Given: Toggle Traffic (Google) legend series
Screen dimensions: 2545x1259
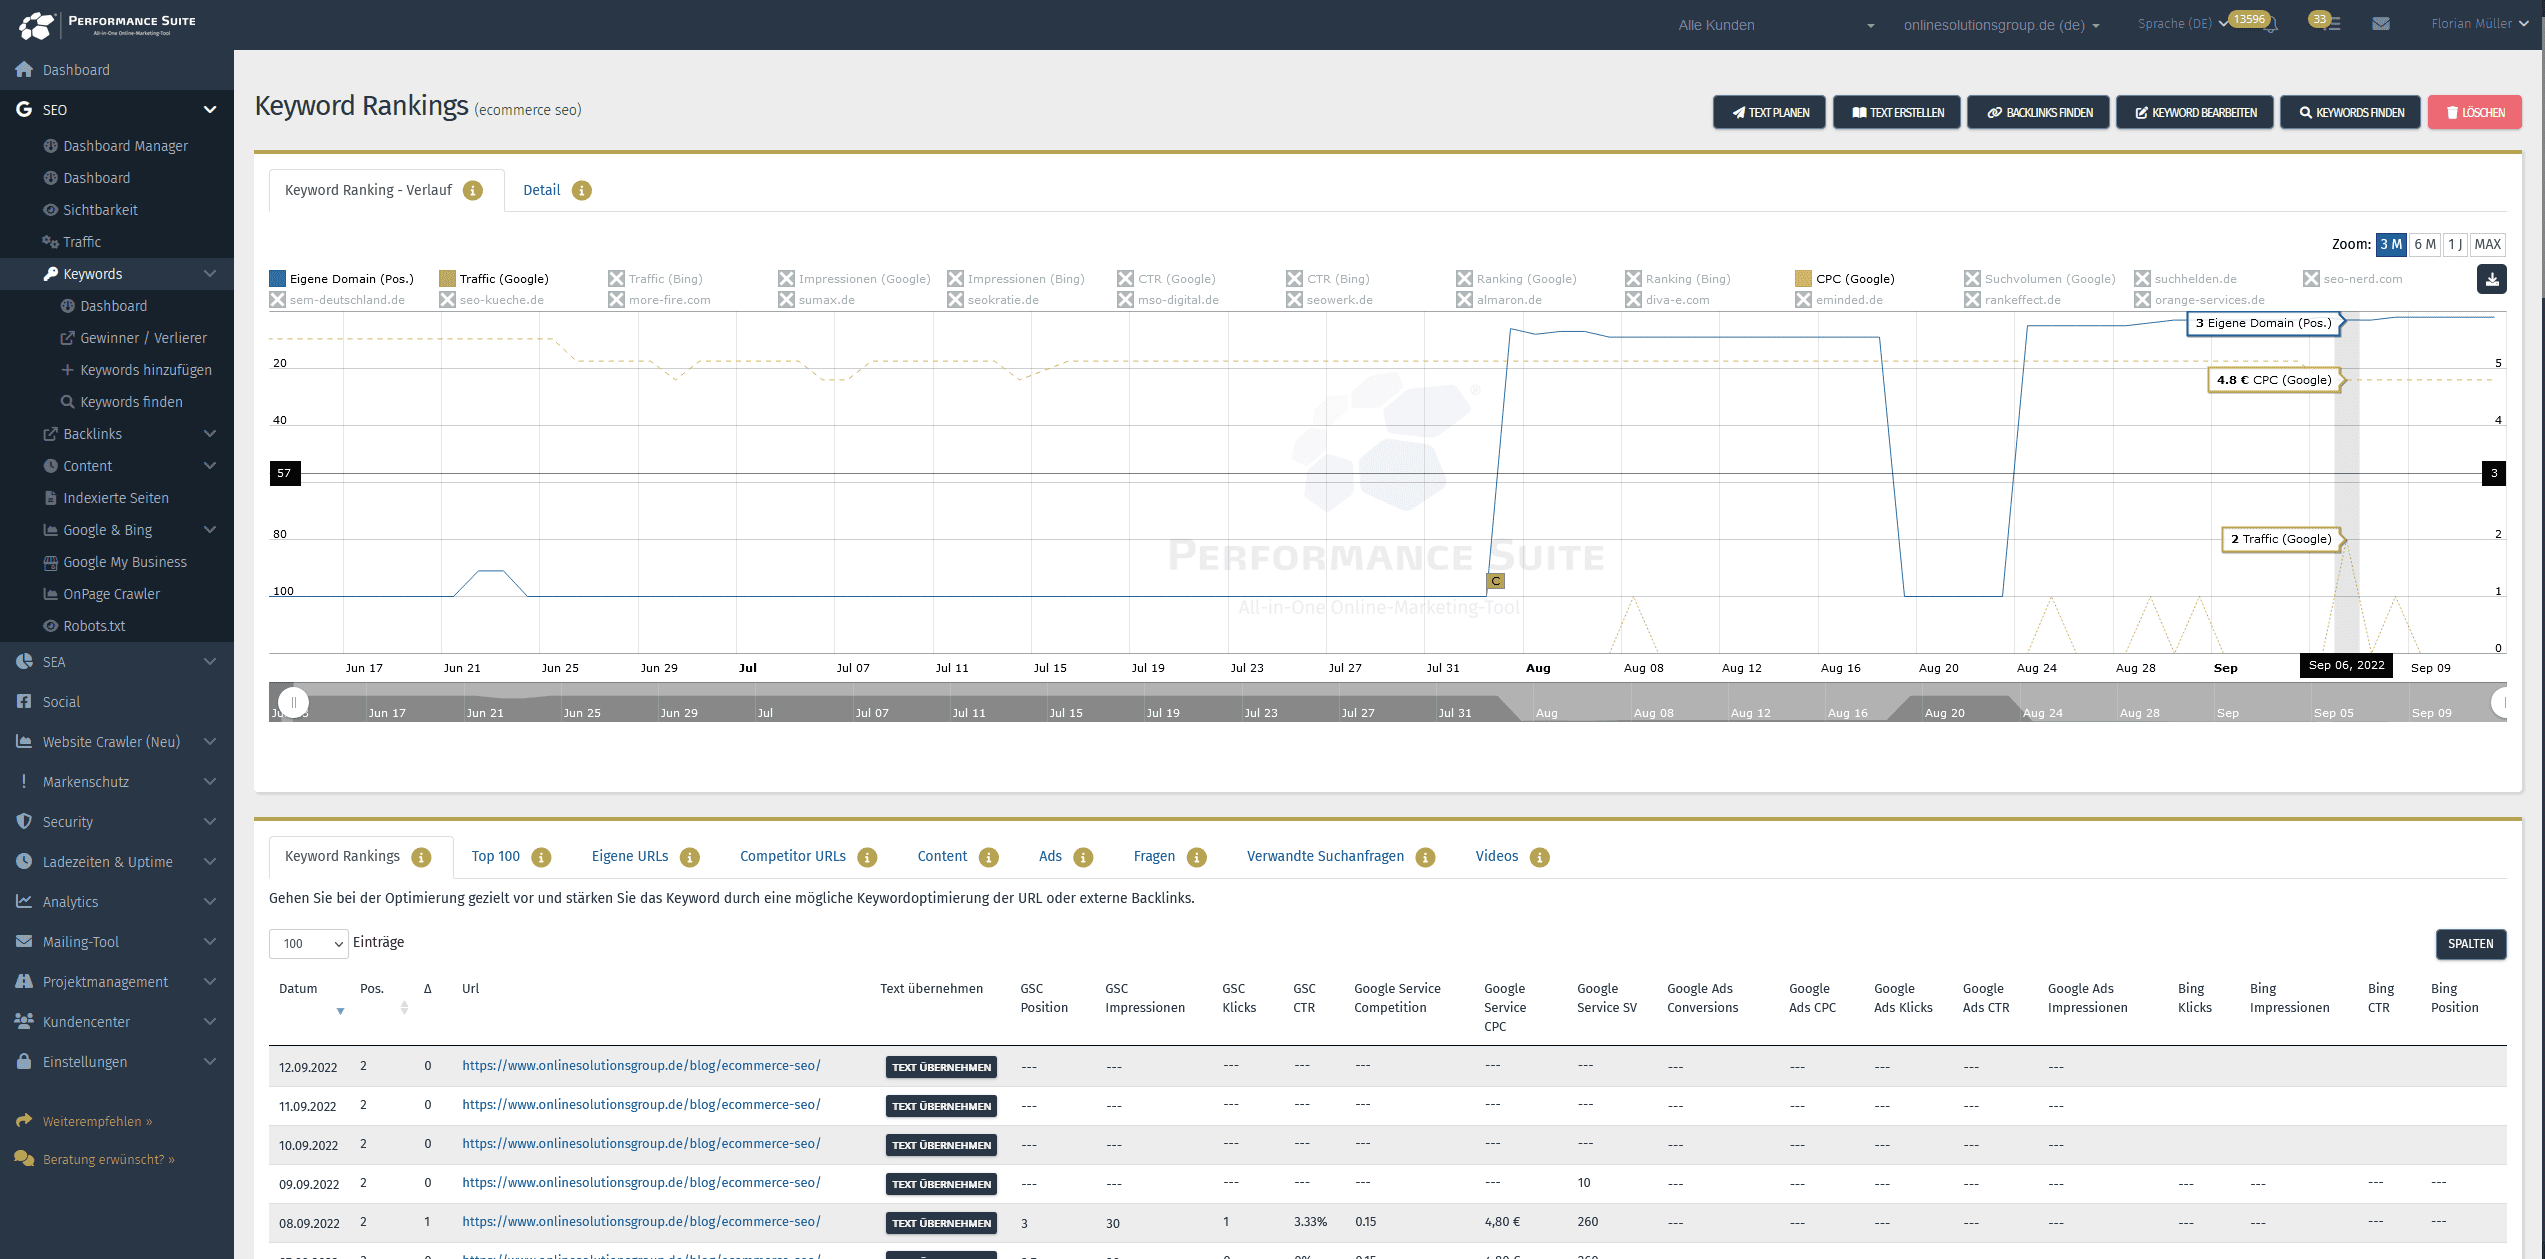Looking at the screenshot, I should pyautogui.click(x=494, y=279).
